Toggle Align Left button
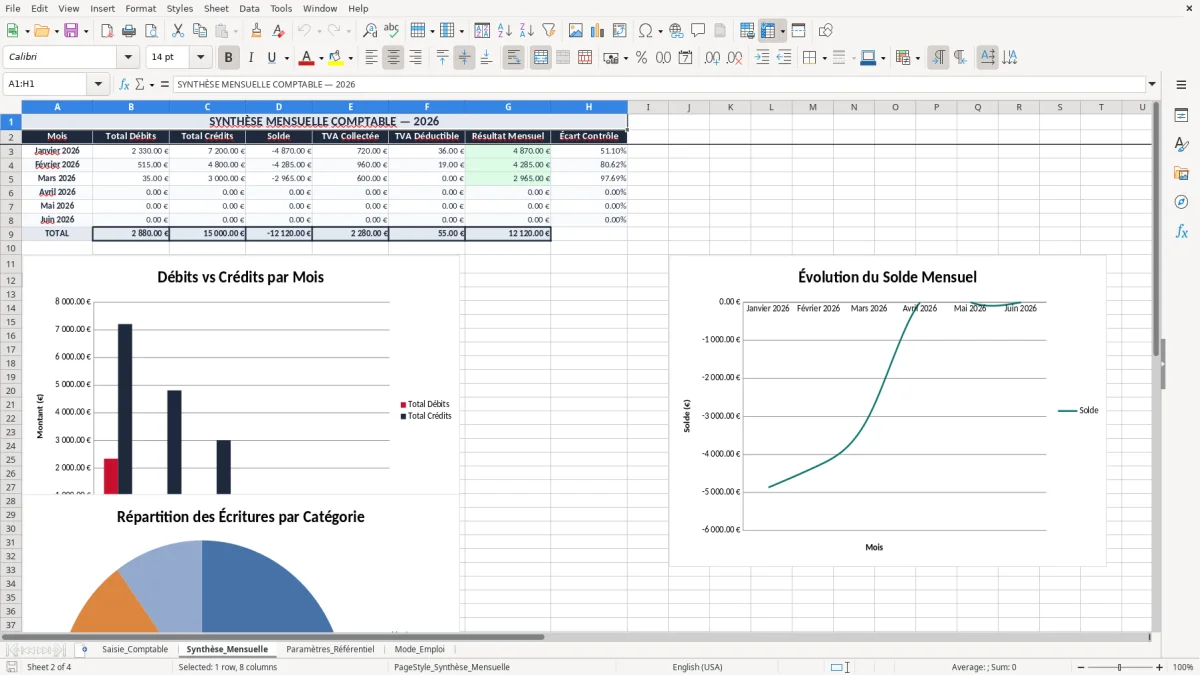Screen dimensions: 1200x675 (371, 58)
